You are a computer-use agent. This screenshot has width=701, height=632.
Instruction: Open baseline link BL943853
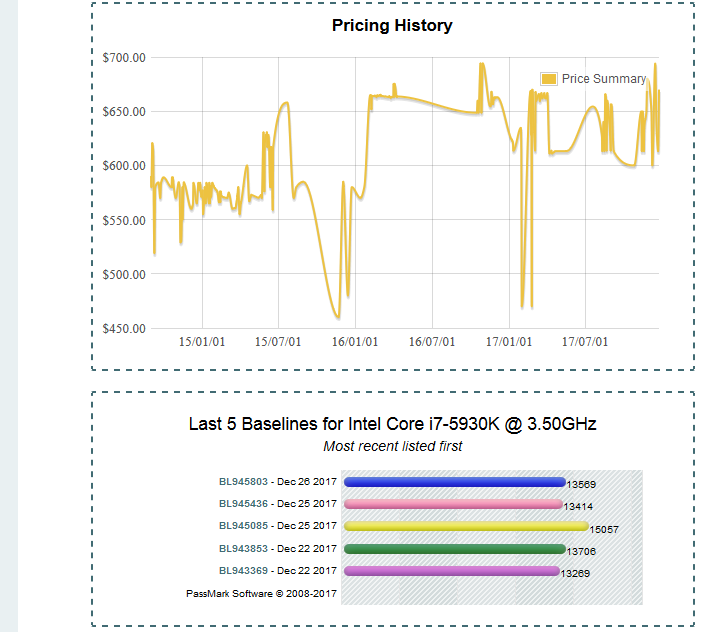243,548
